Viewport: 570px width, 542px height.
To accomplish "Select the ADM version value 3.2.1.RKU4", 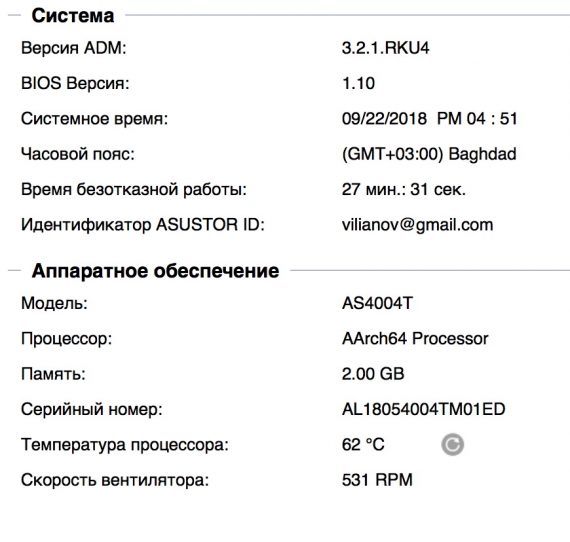I will point(385,48).
